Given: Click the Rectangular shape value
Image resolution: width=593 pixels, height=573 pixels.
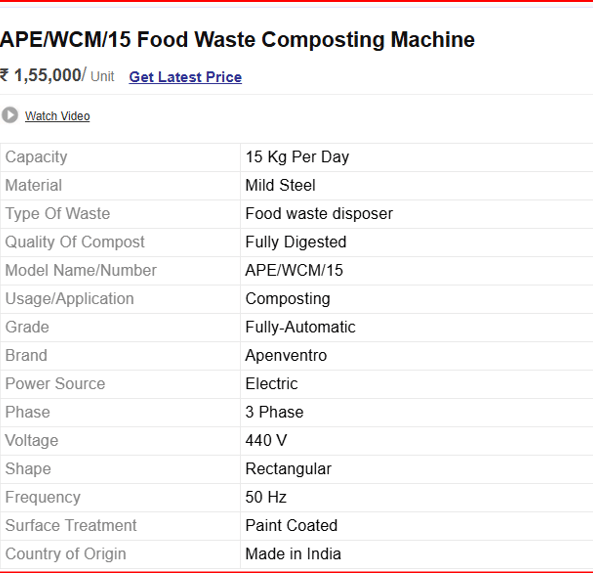Looking at the screenshot, I should pos(288,469).
